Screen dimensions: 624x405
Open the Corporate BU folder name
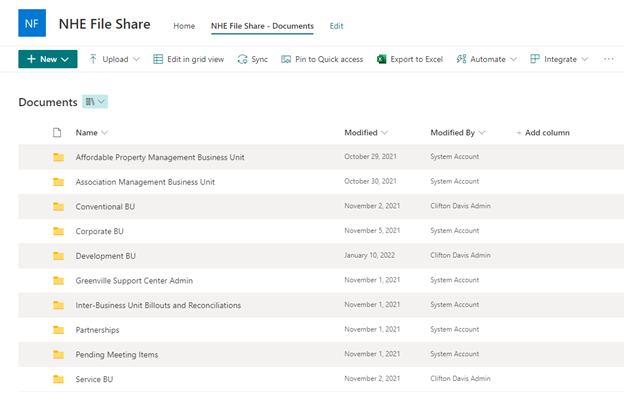coord(99,231)
